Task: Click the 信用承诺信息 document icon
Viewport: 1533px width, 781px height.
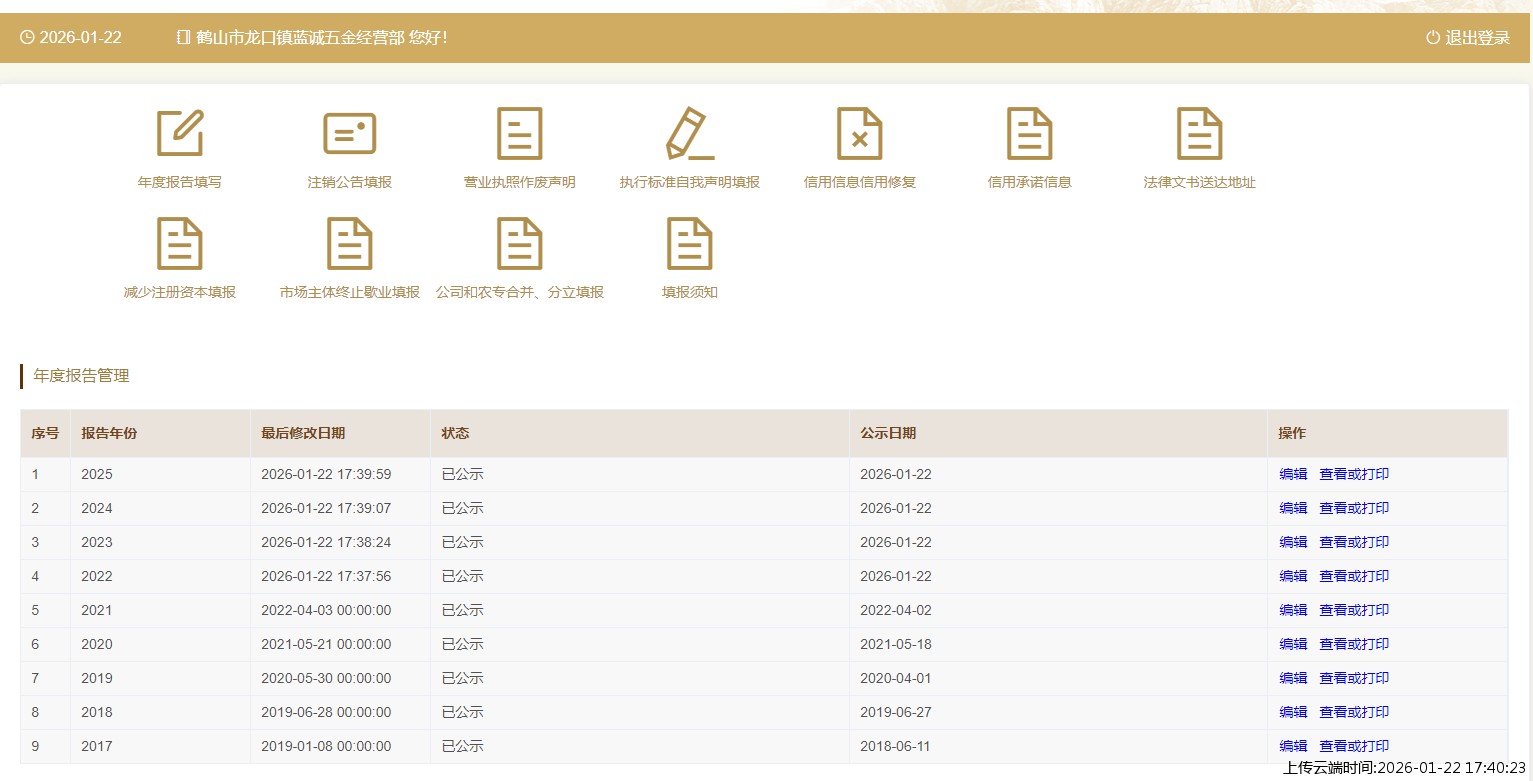Action: click(x=1029, y=133)
